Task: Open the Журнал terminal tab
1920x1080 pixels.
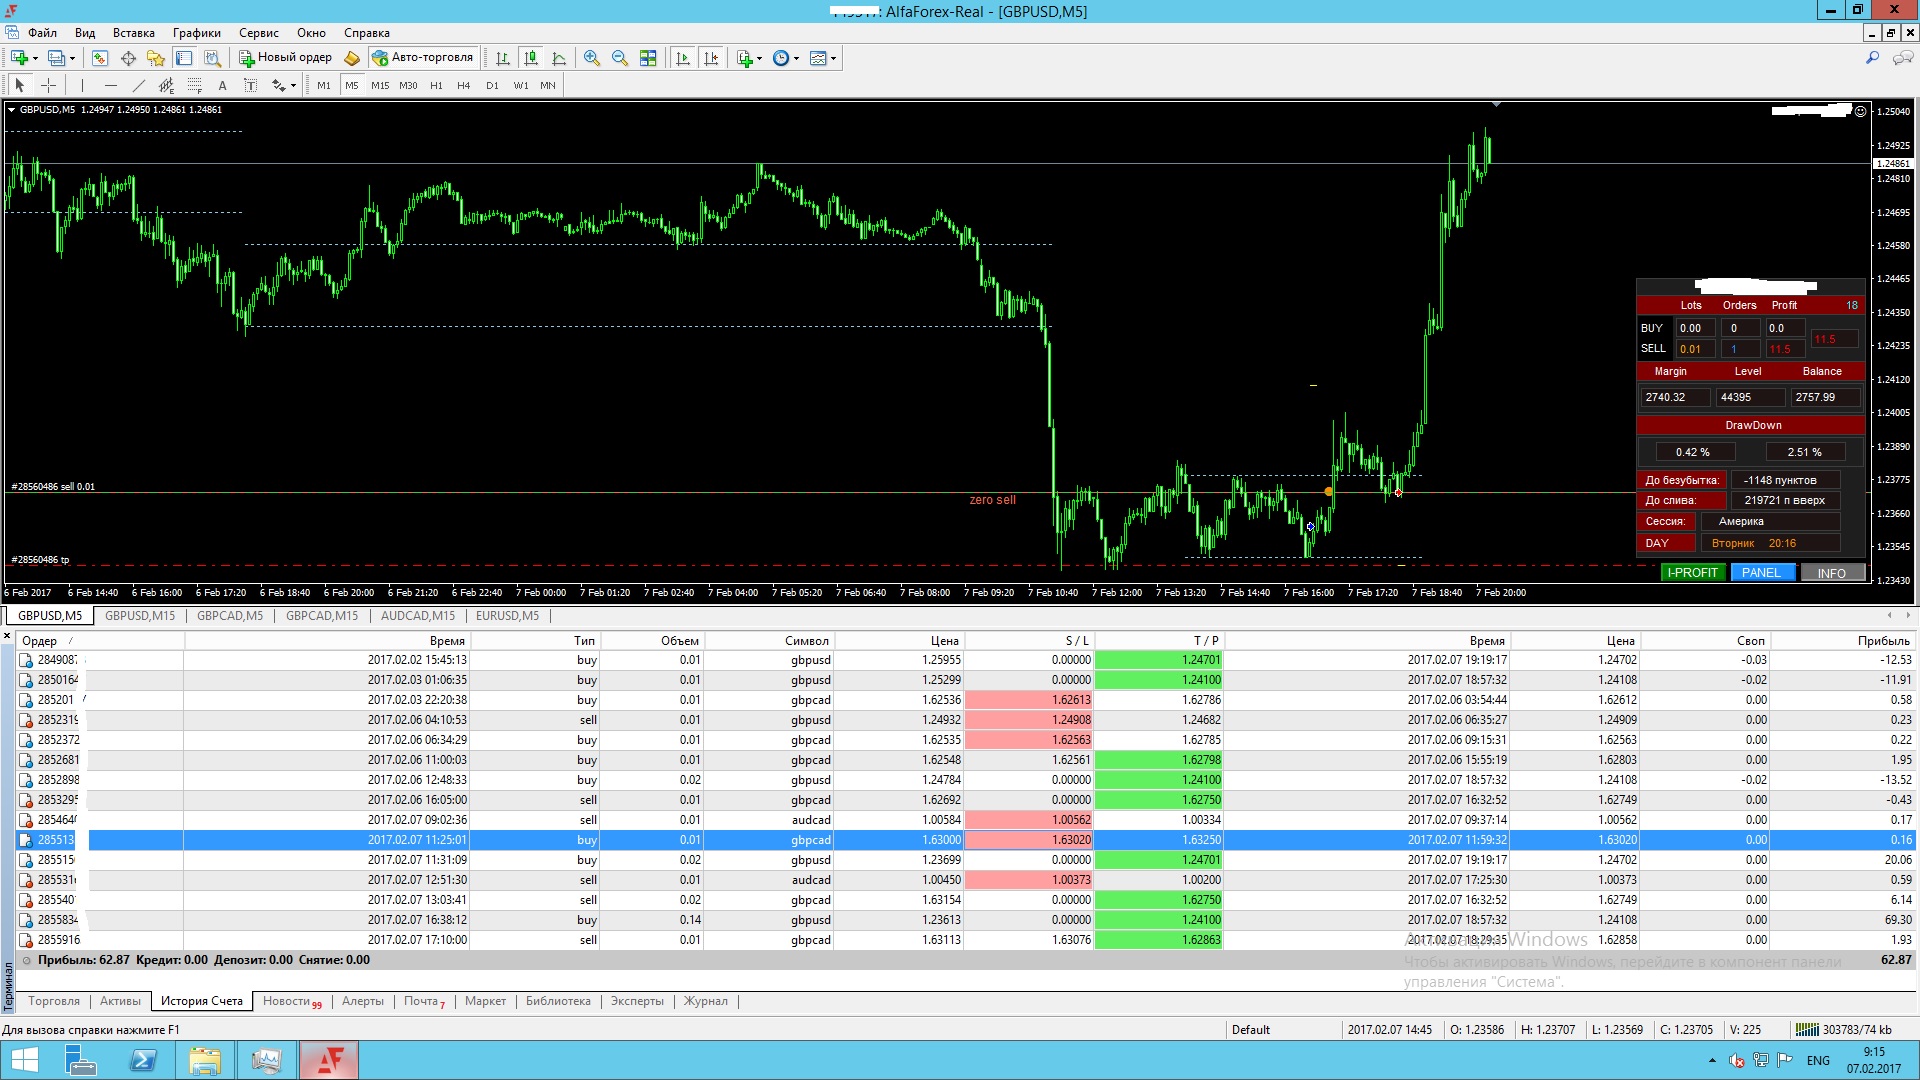Action: pos(706,1001)
